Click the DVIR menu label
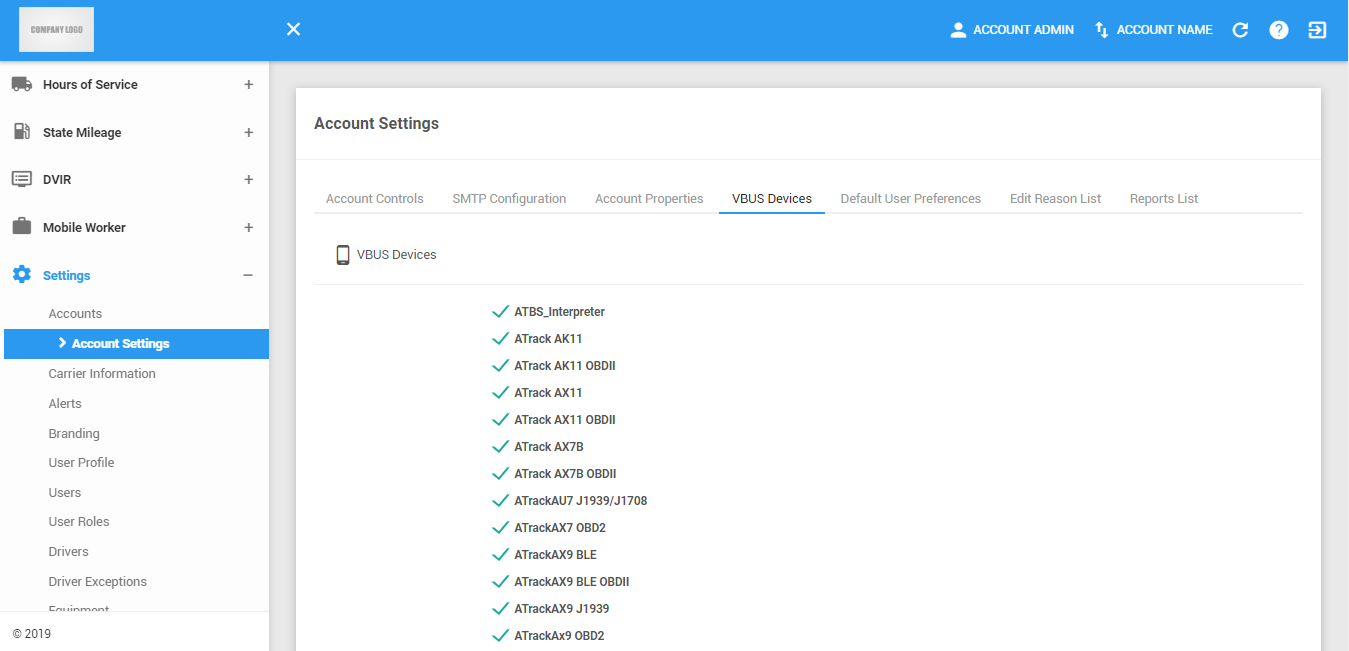This screenshot has width=1349, height=651. point(57,179)
